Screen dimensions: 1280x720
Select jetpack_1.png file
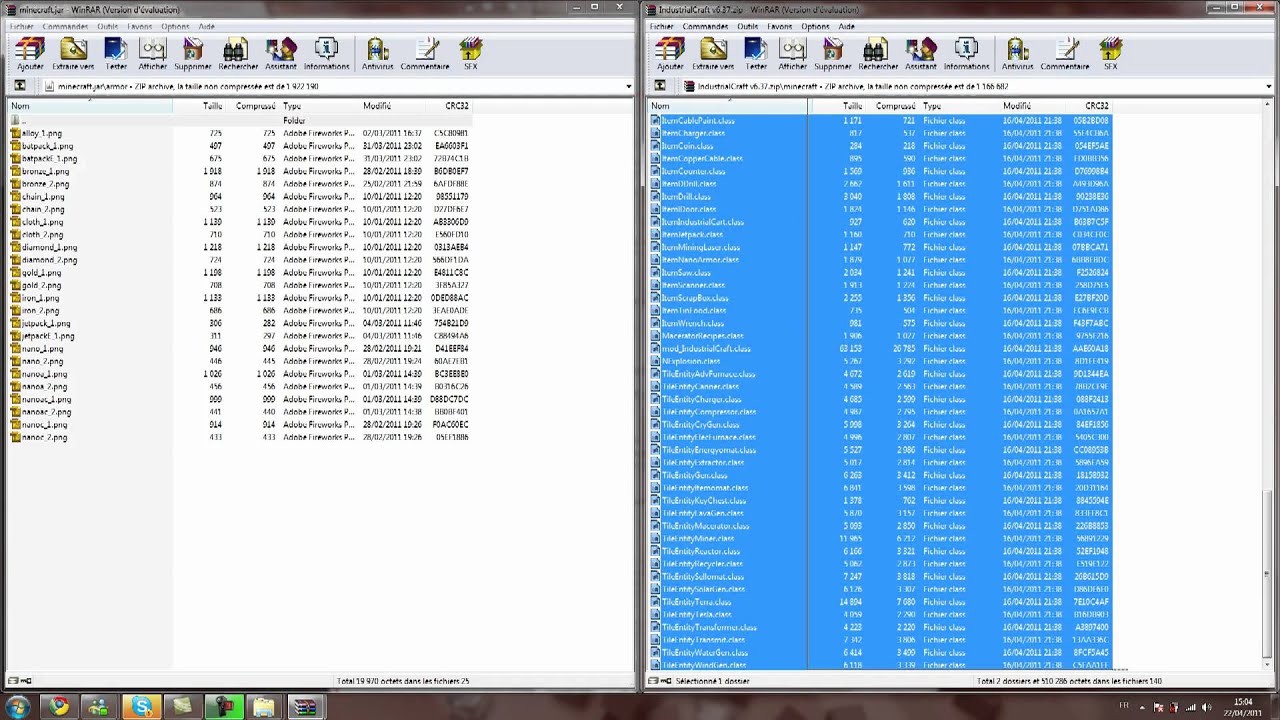45,323
